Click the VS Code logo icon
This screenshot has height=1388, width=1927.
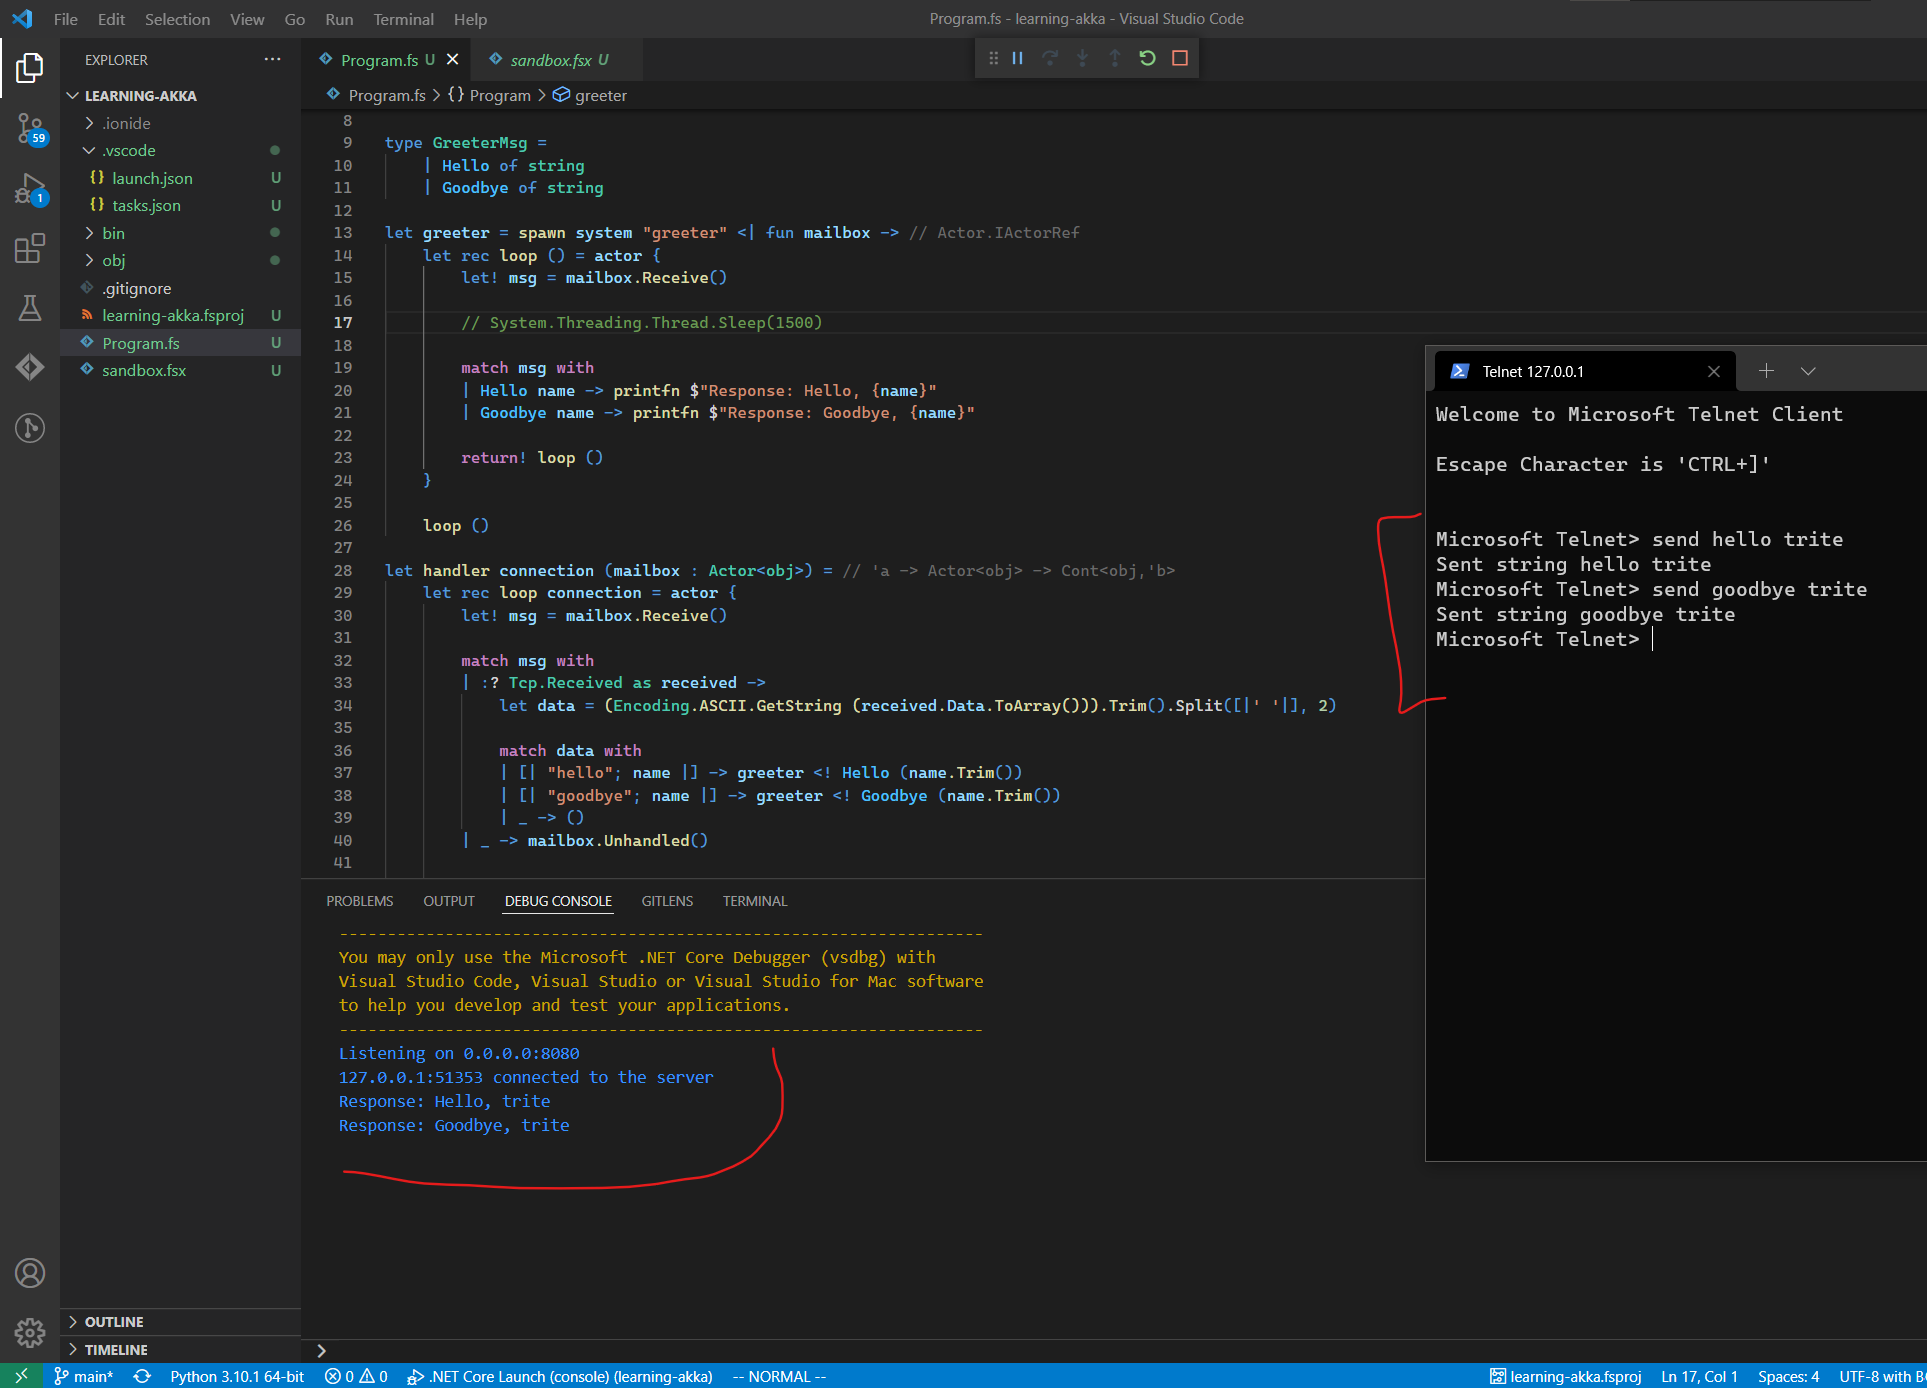[22, 19]
